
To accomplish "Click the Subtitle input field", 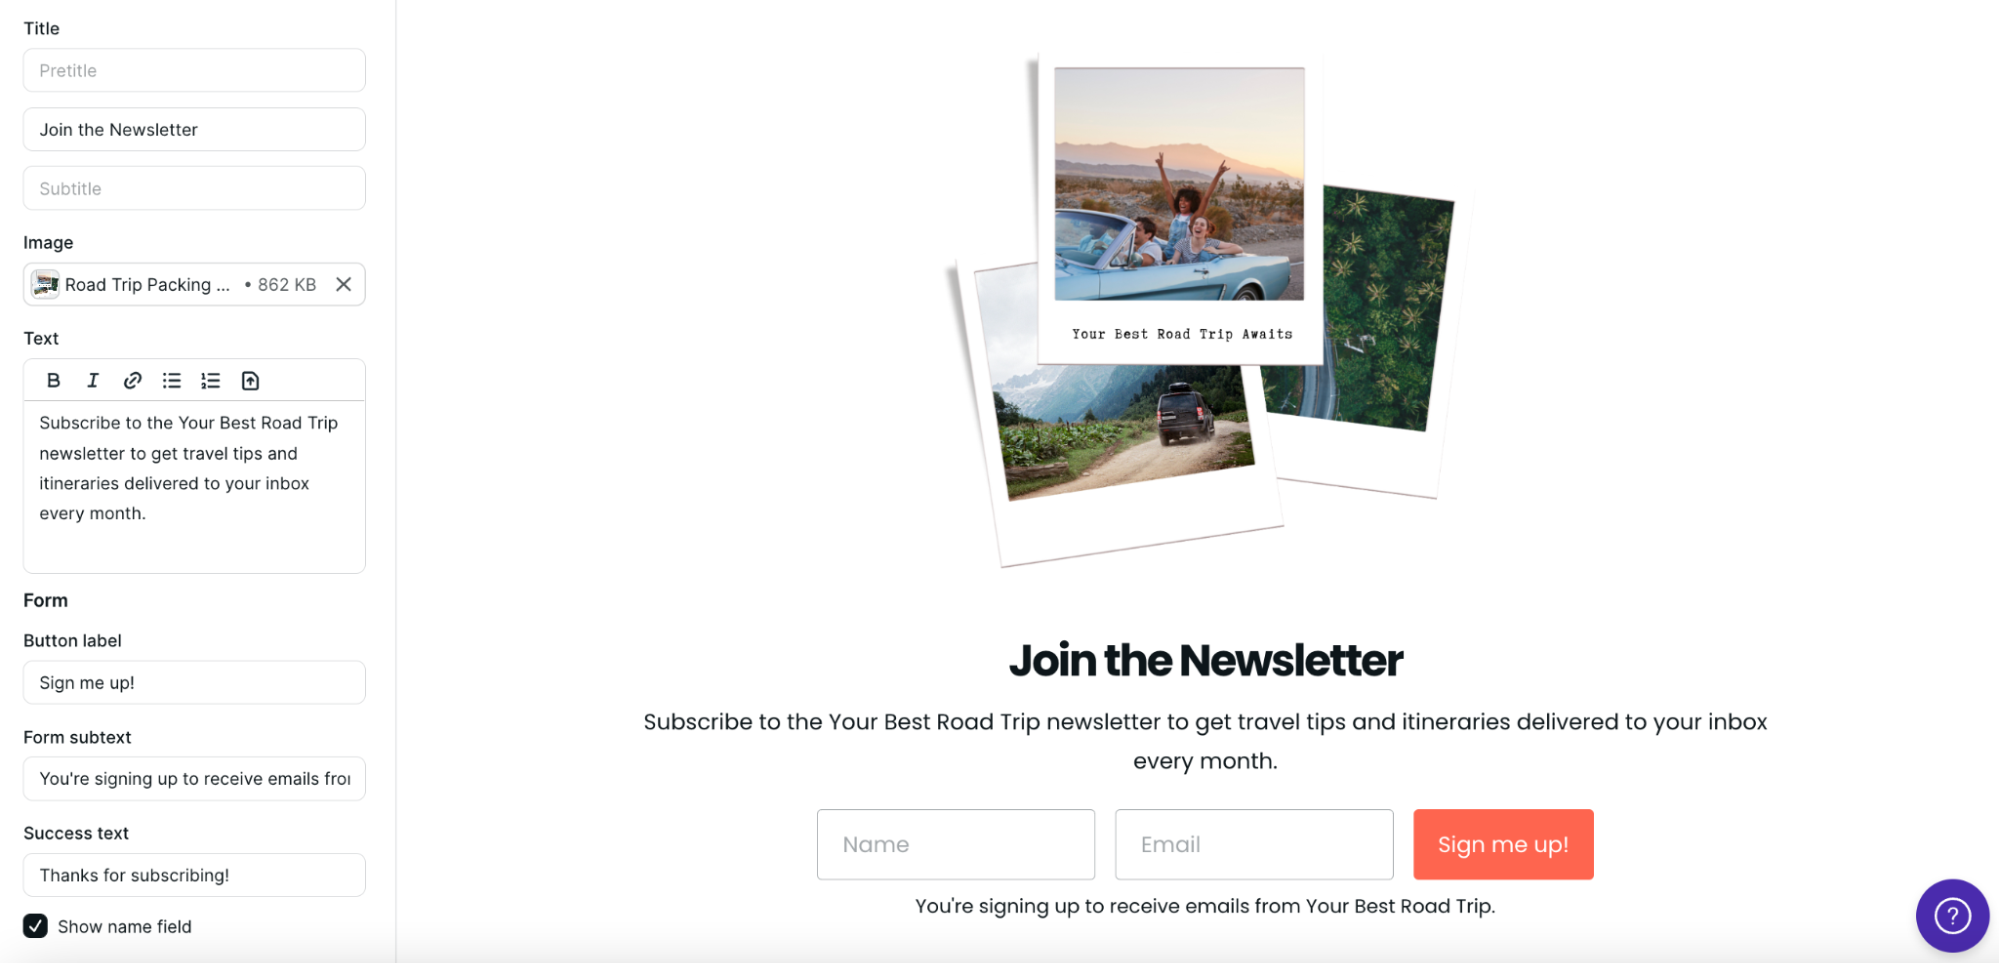I will (x=194, y=189).
